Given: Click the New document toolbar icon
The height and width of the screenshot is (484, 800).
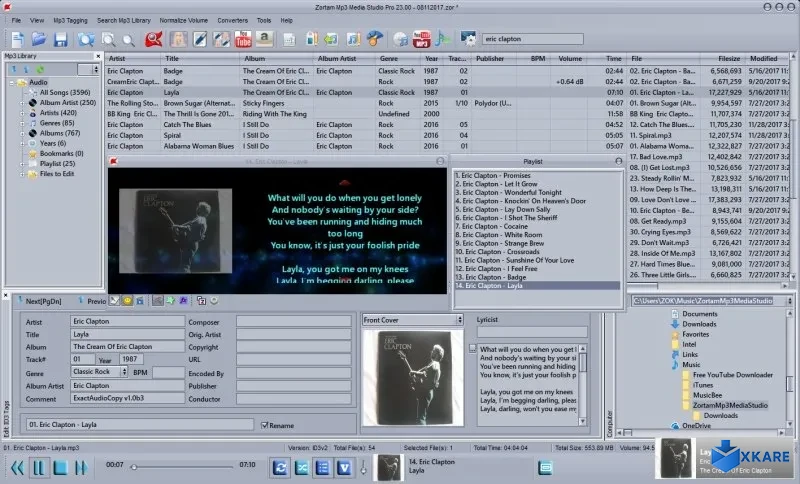Looking at the screenshot, I should (x=18, y=39).
